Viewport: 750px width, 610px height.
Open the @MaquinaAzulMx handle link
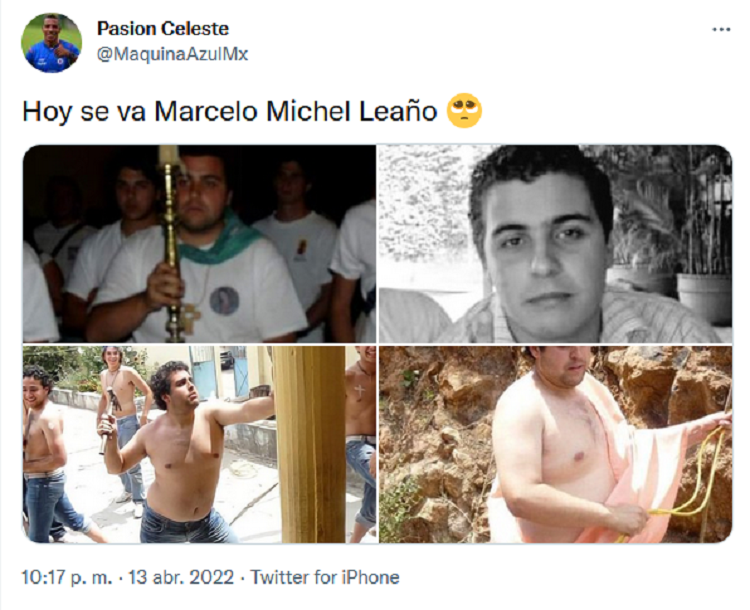pyautogui.click(x=172, y=54)
